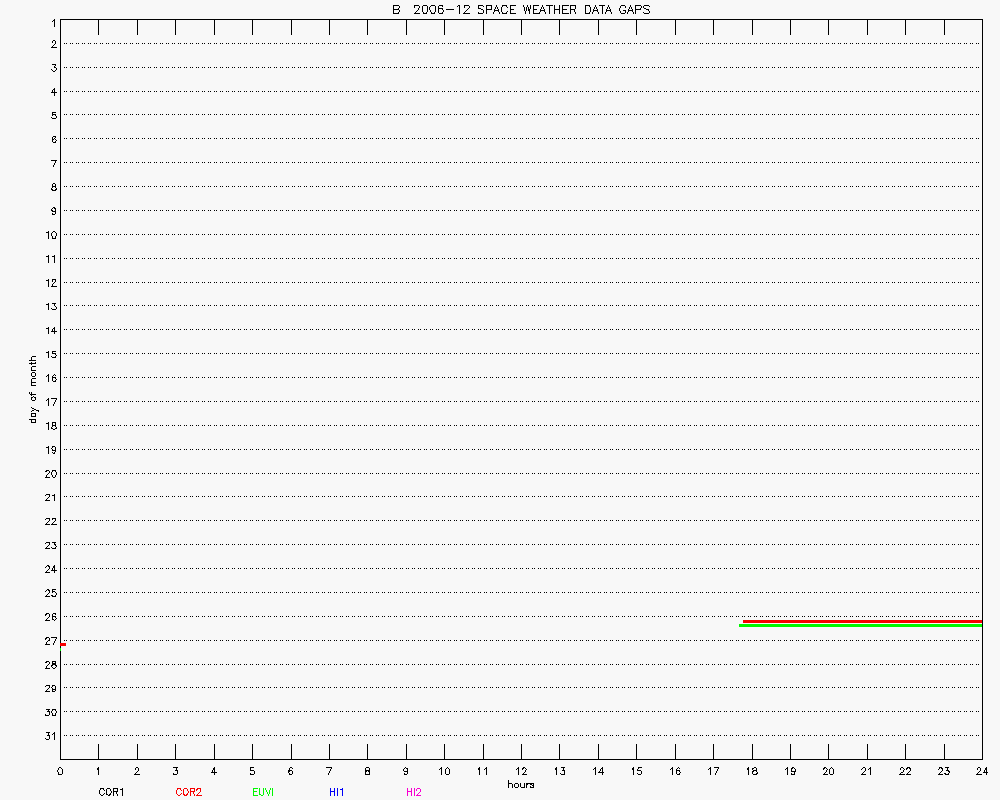Select the red COR2 legend label
This screenshot has height=800, width=1000.
[x=188, y=792]
